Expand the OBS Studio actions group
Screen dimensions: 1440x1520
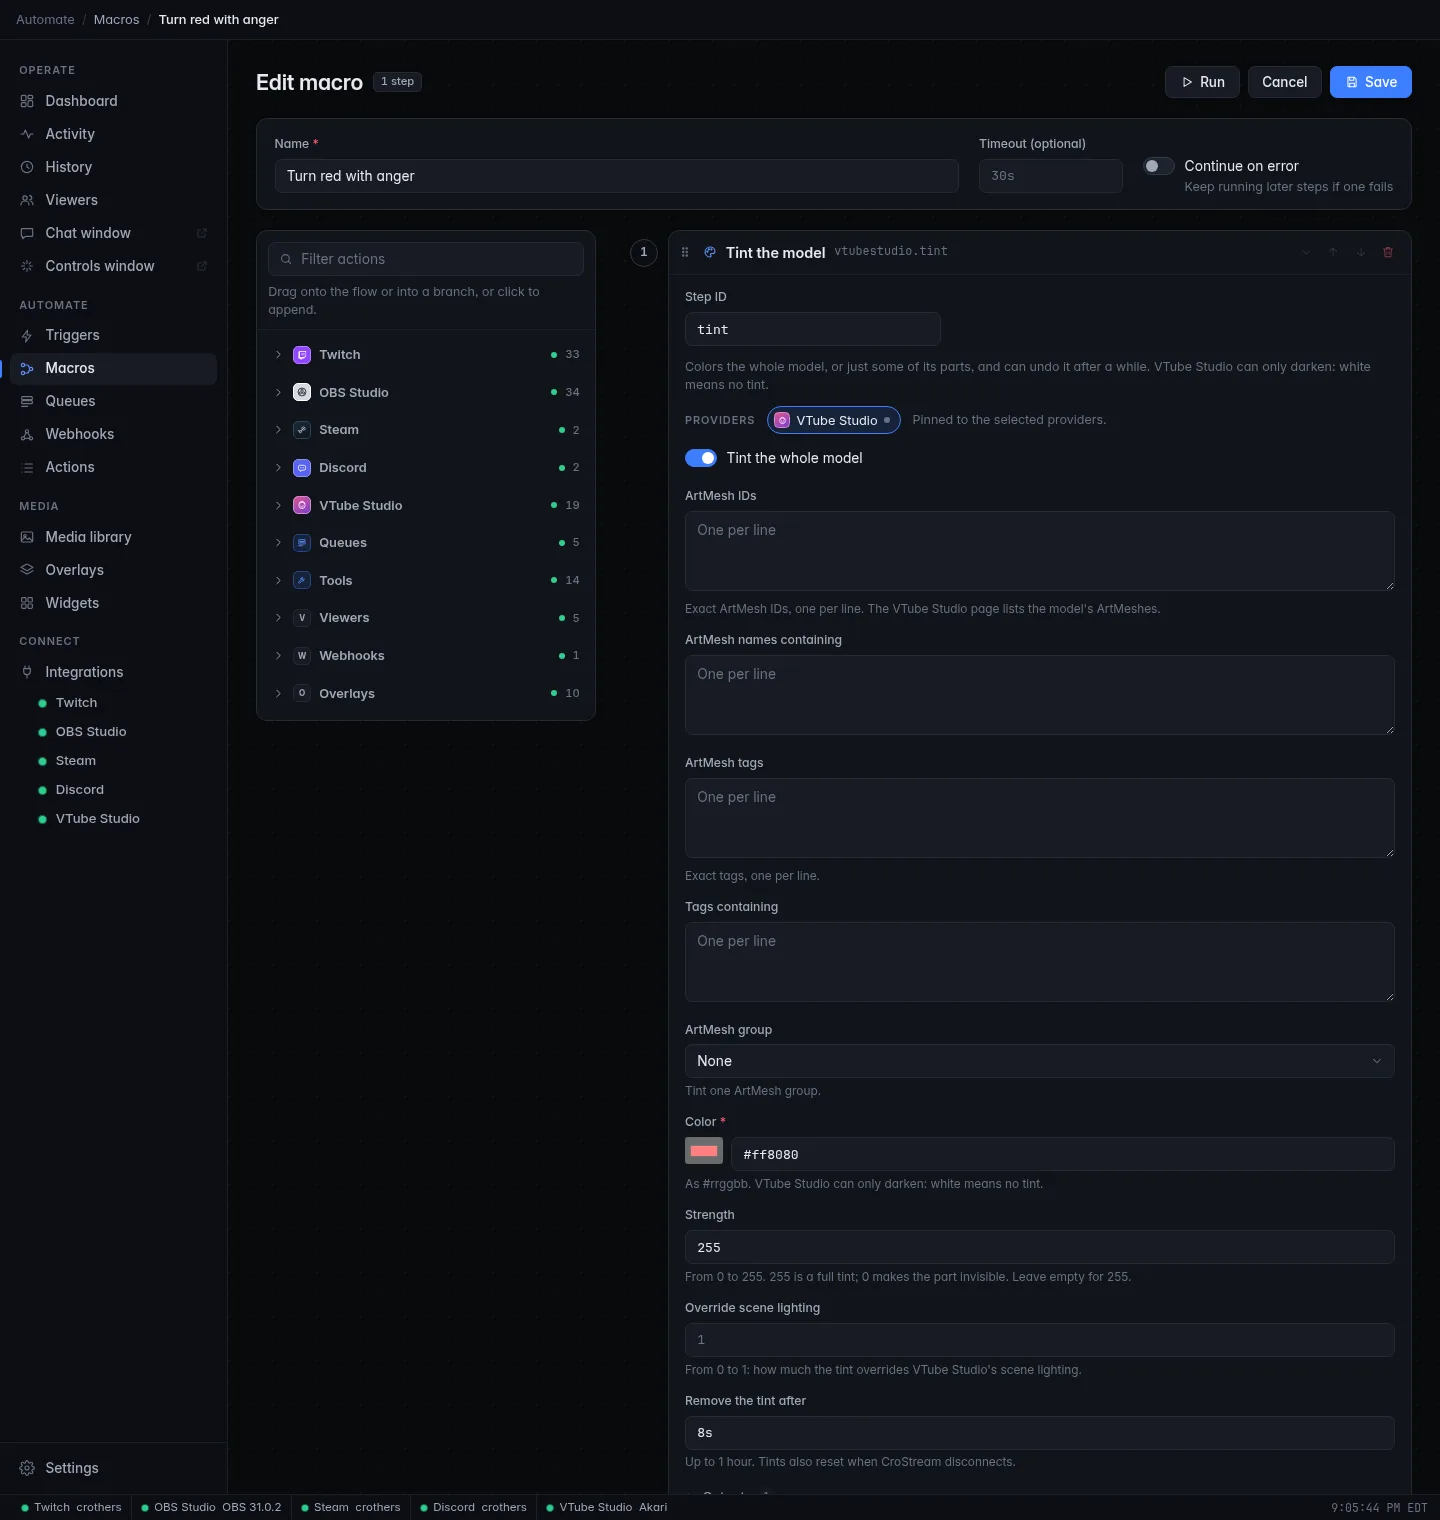coord(426,392)
